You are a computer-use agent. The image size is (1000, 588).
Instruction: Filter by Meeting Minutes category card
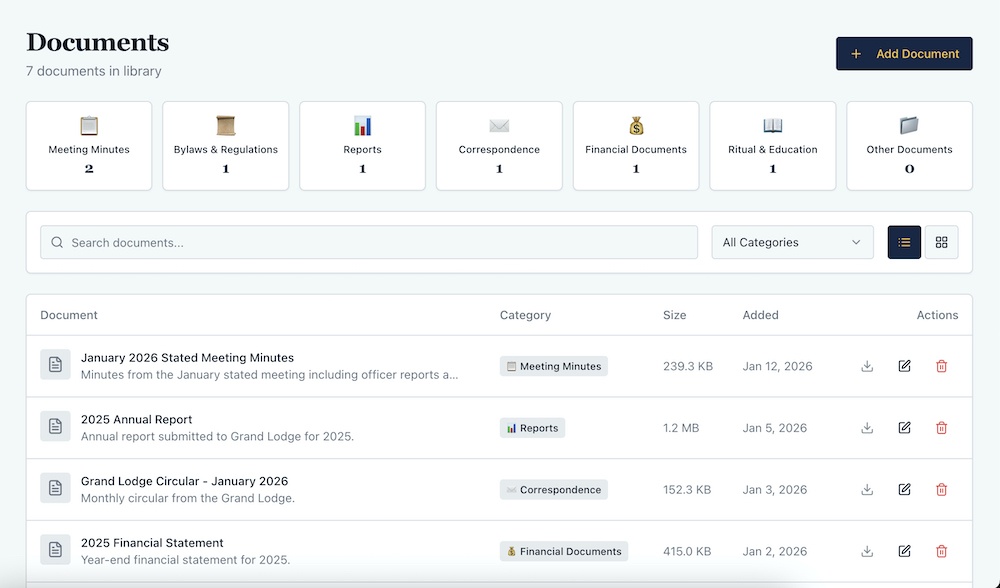(x=89, y=146)
